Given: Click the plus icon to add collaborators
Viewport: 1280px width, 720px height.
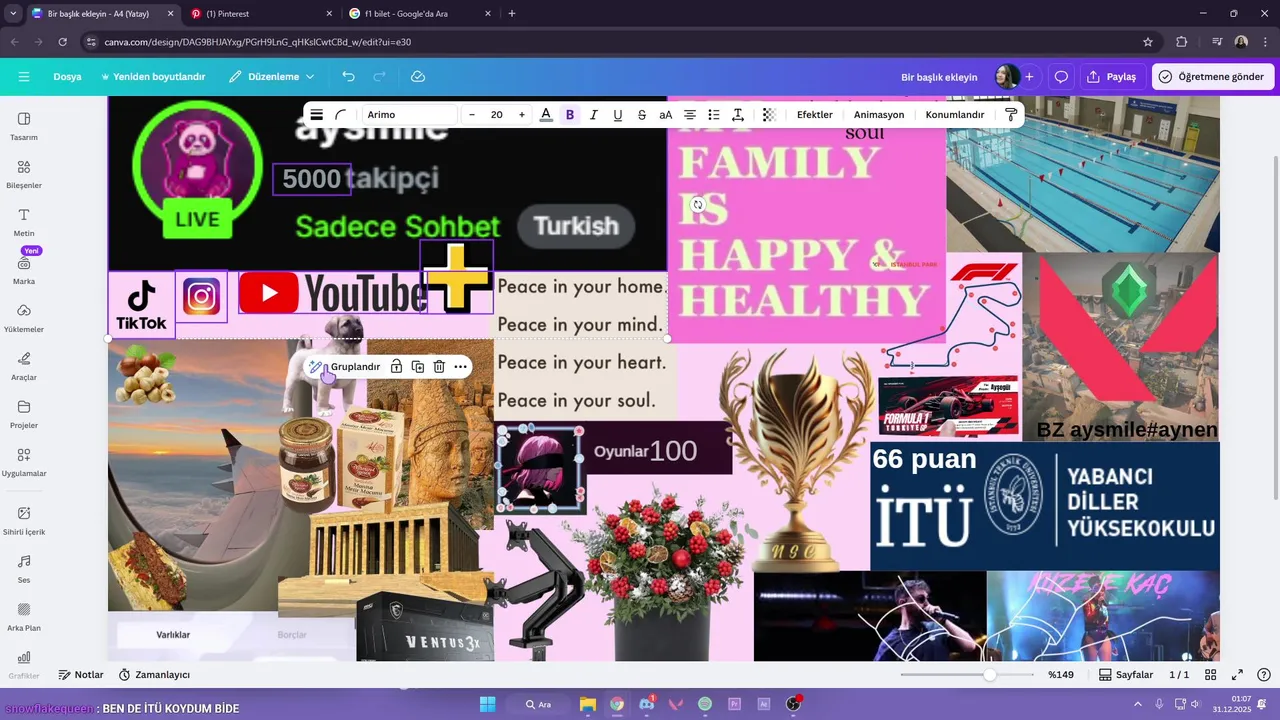Looking at the screenshot, I should click(x=1029, y=77).
